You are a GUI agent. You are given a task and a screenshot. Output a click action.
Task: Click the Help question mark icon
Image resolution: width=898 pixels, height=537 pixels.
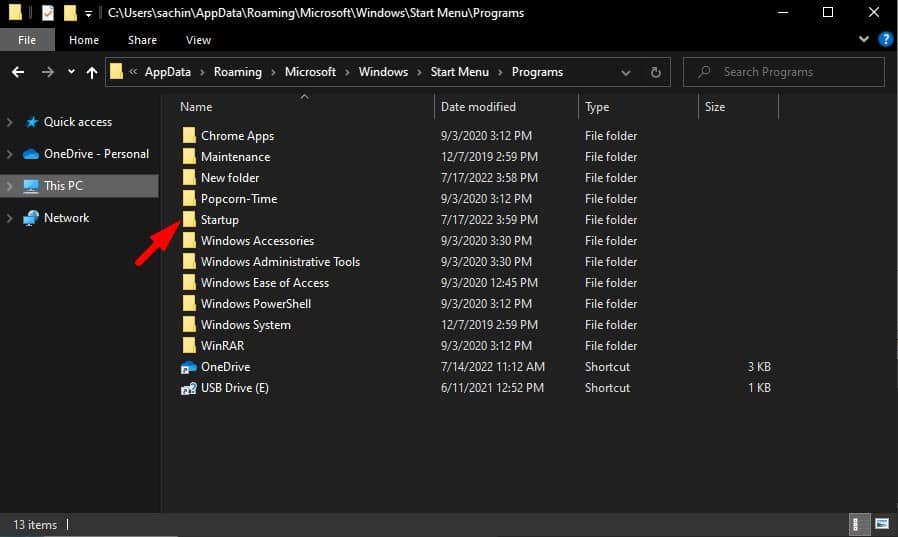pos(885,40)
